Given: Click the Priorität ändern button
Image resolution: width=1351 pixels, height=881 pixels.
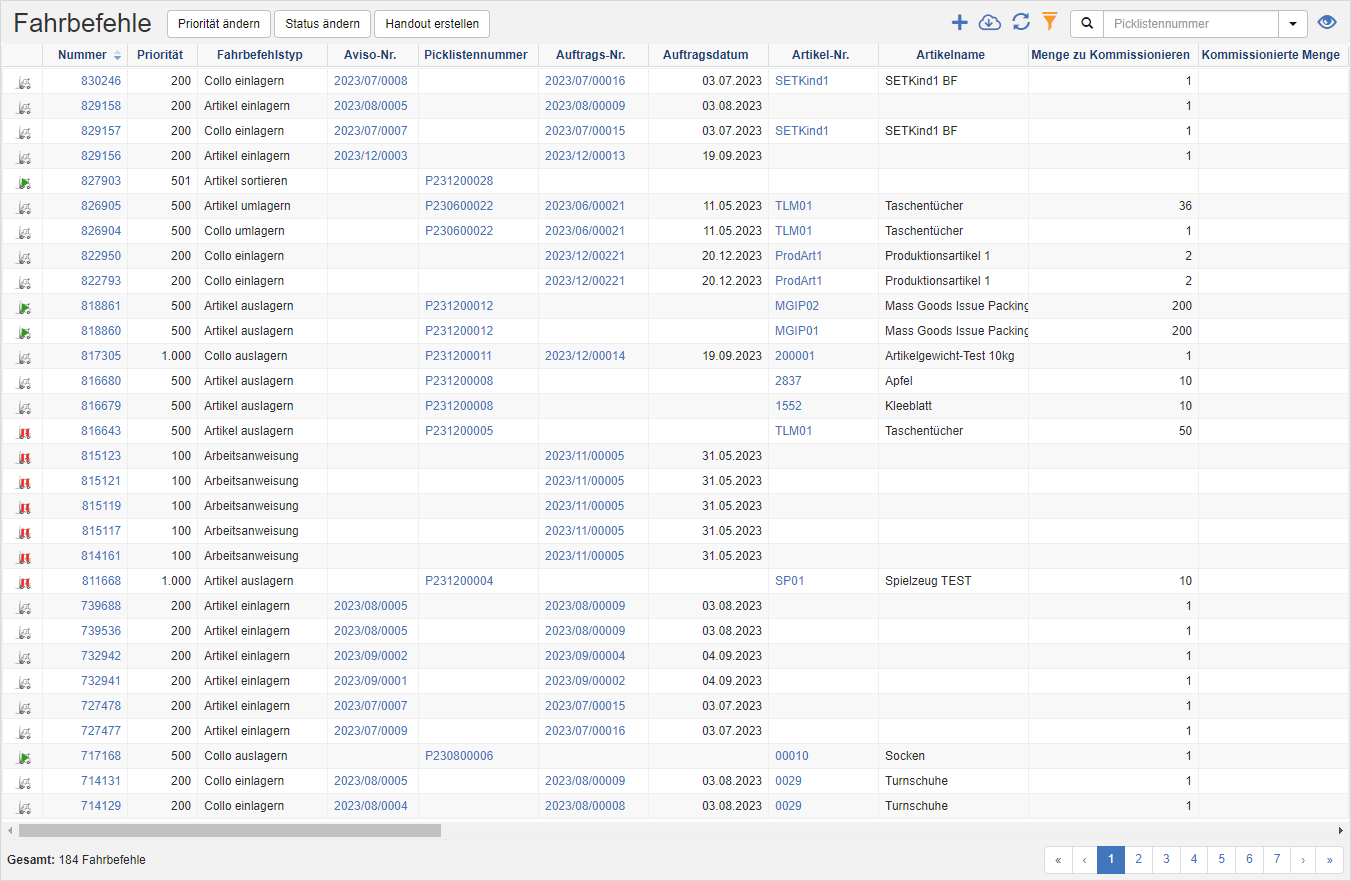Looking at the screenshot, I should click(x=218, y=24).
